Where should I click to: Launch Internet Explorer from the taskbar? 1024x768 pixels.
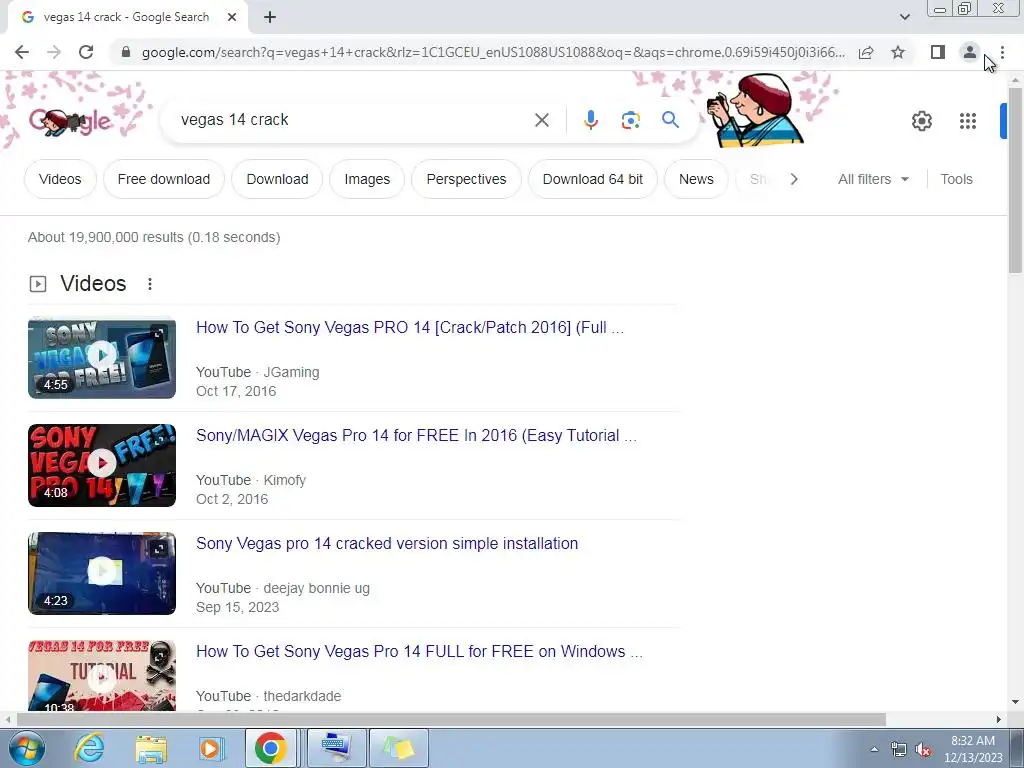point(89,748)
